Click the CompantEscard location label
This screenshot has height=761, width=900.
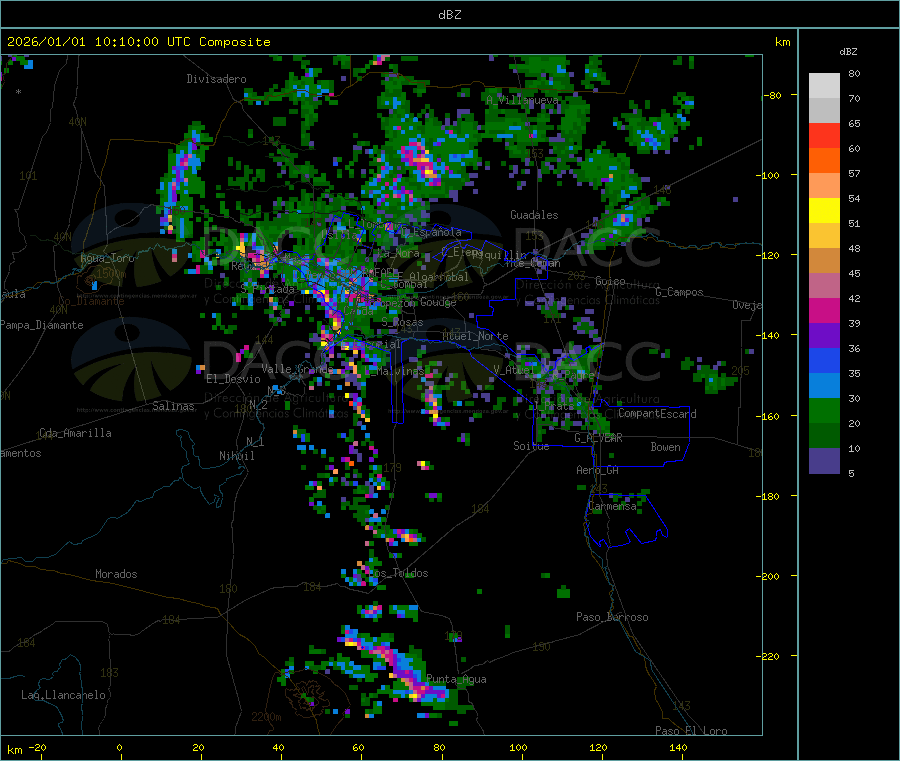(x=657, y=414)
